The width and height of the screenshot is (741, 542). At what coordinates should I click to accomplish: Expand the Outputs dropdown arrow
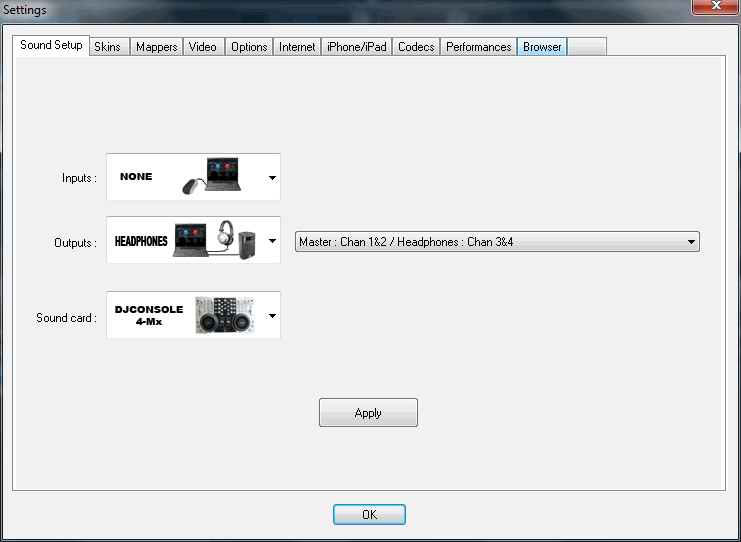272,241
